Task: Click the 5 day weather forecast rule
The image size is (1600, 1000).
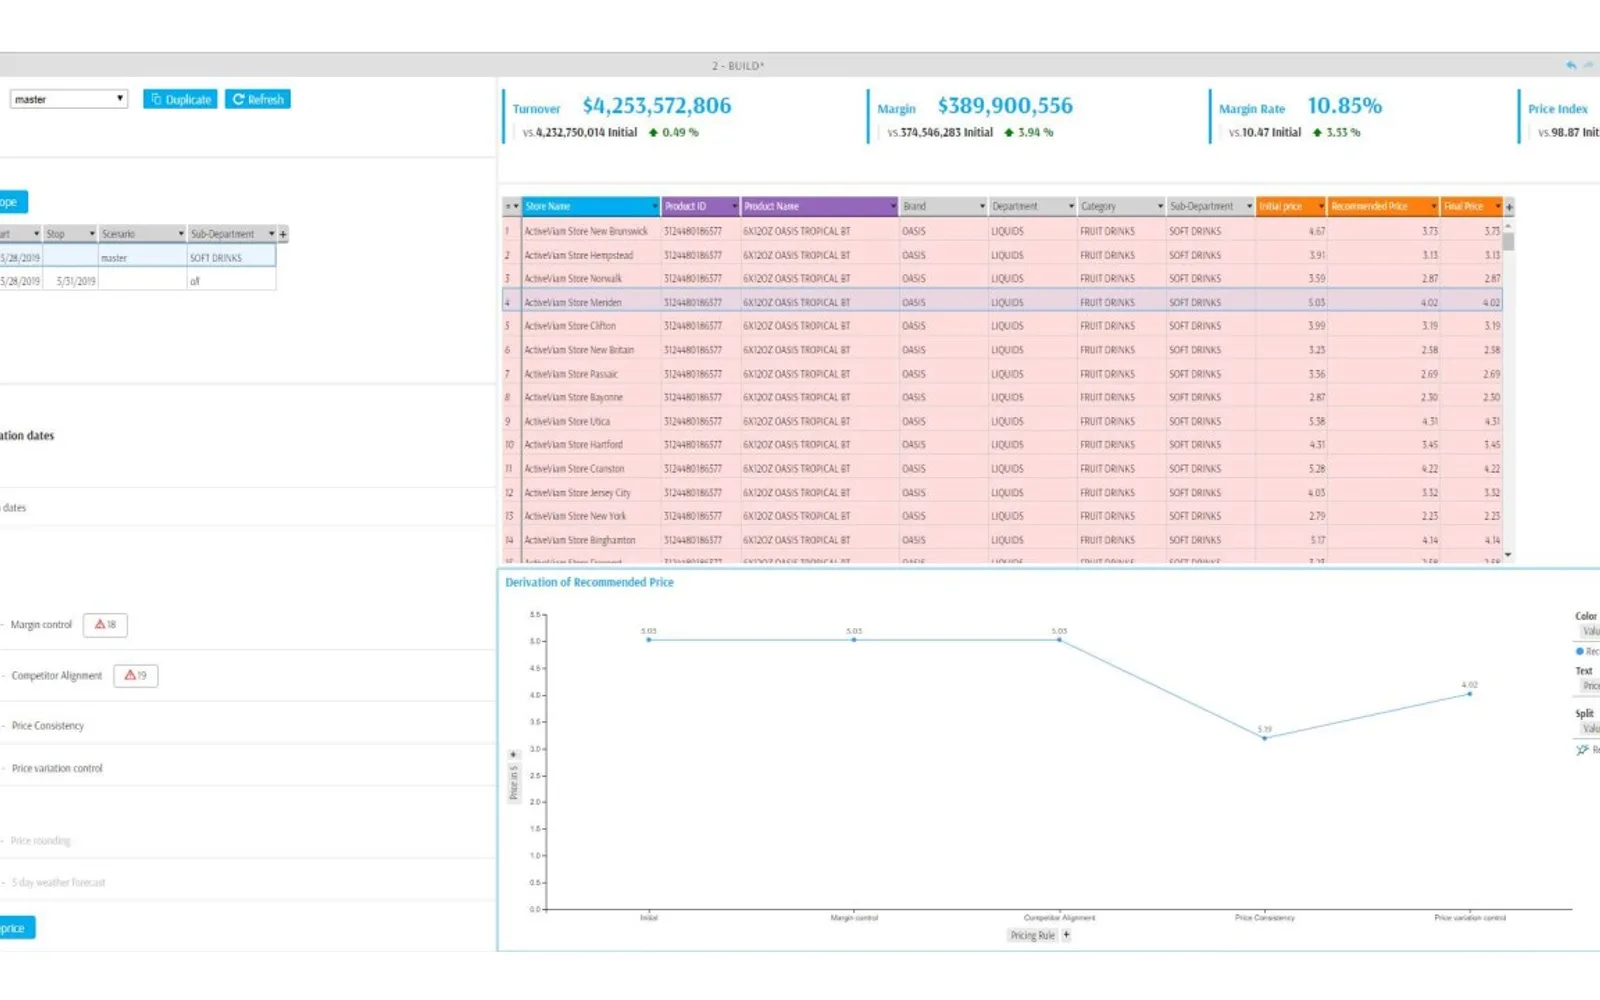Action: point(58,883)
